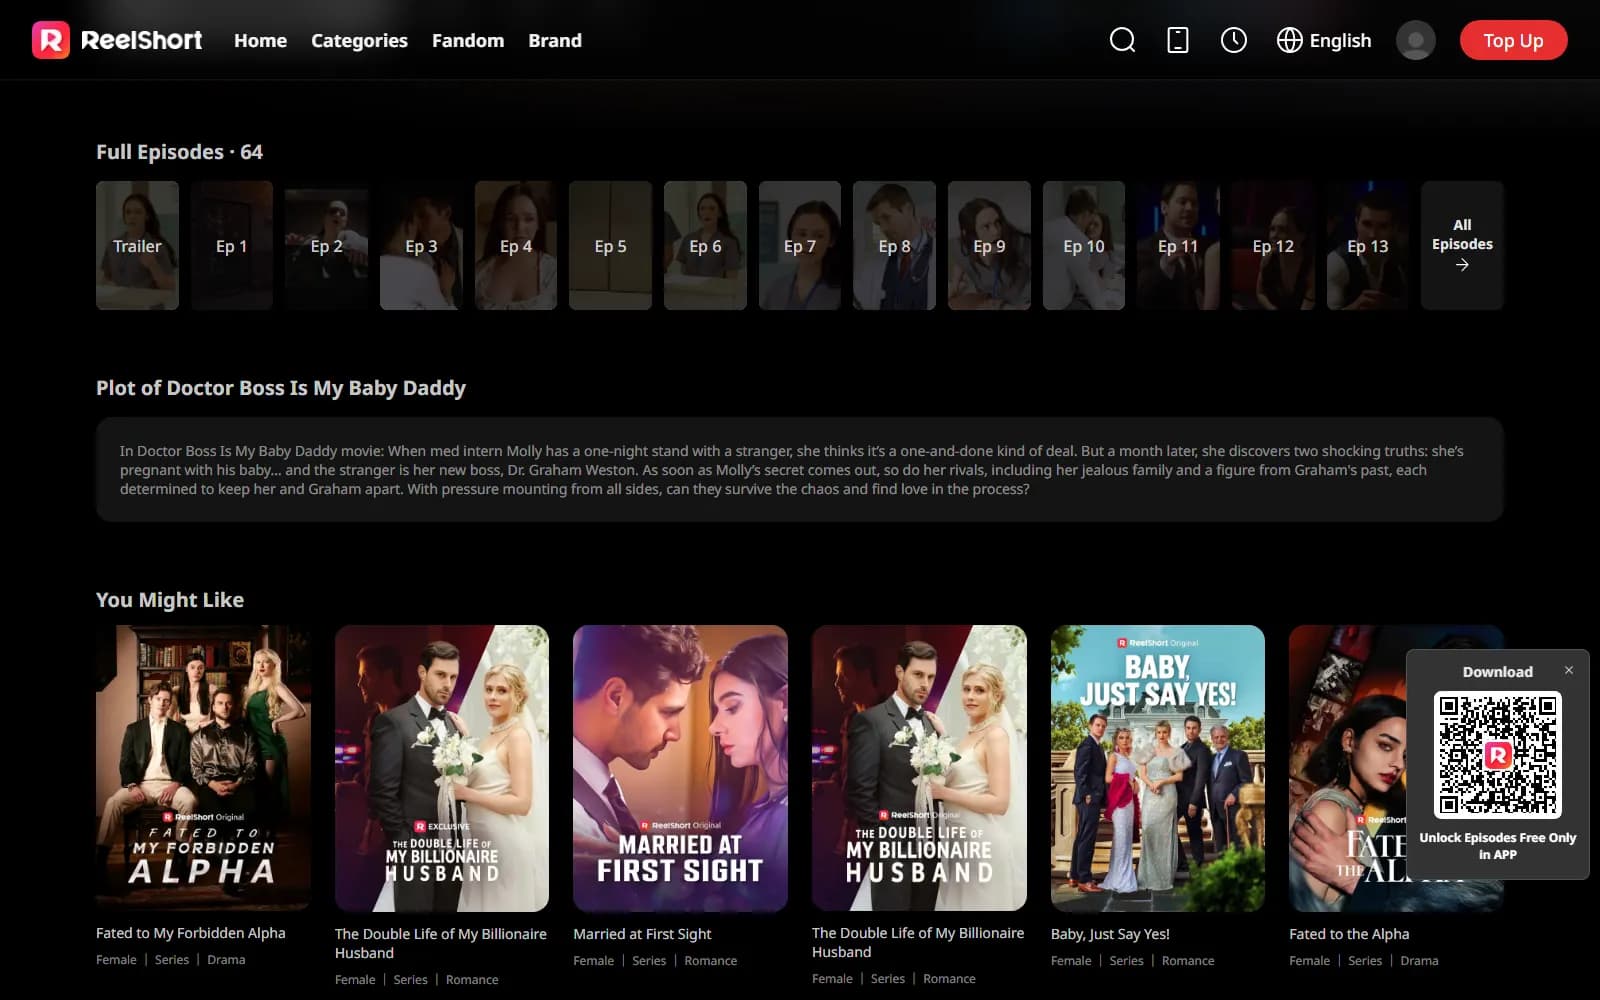
Task: Open the Fandom menu
Action: [468, 40]
